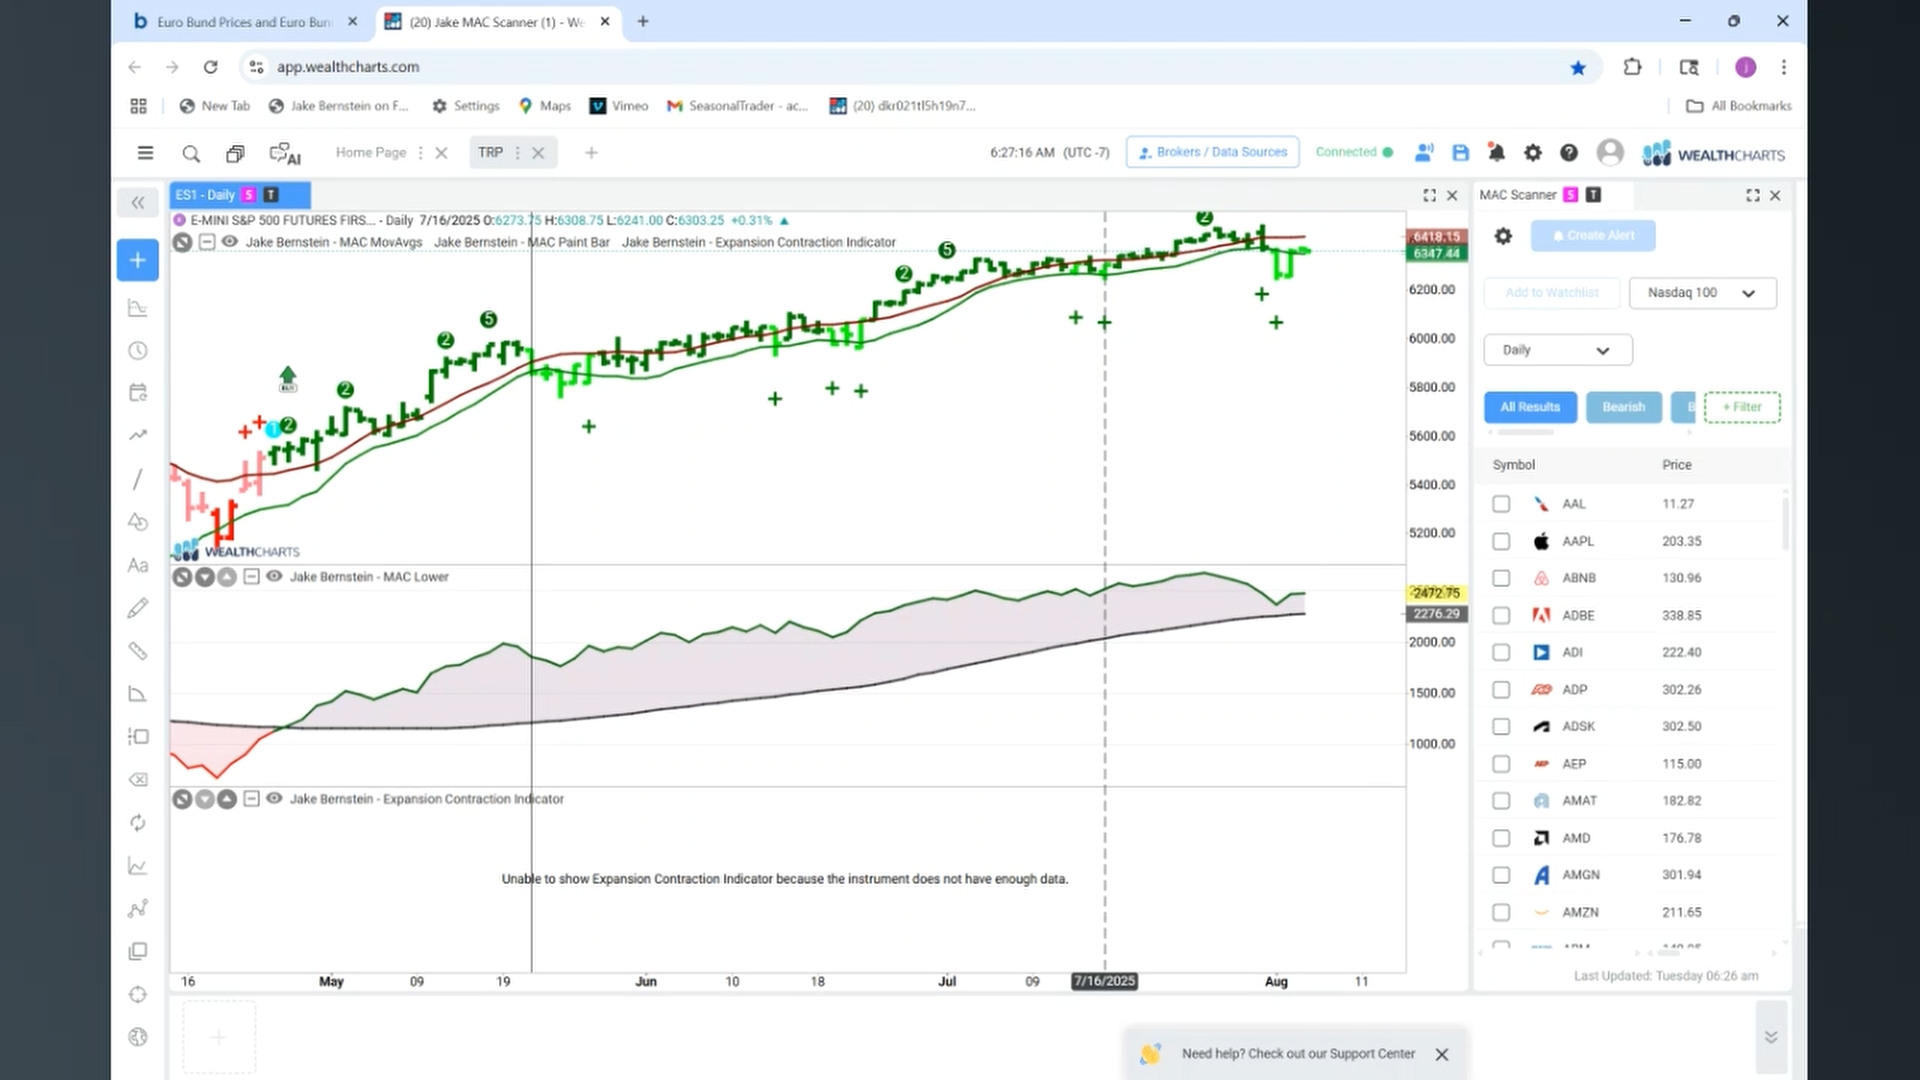Open the user profile avatar
The height and width of the screenshot is (1080, 1920).
[x=1610, y=152]
